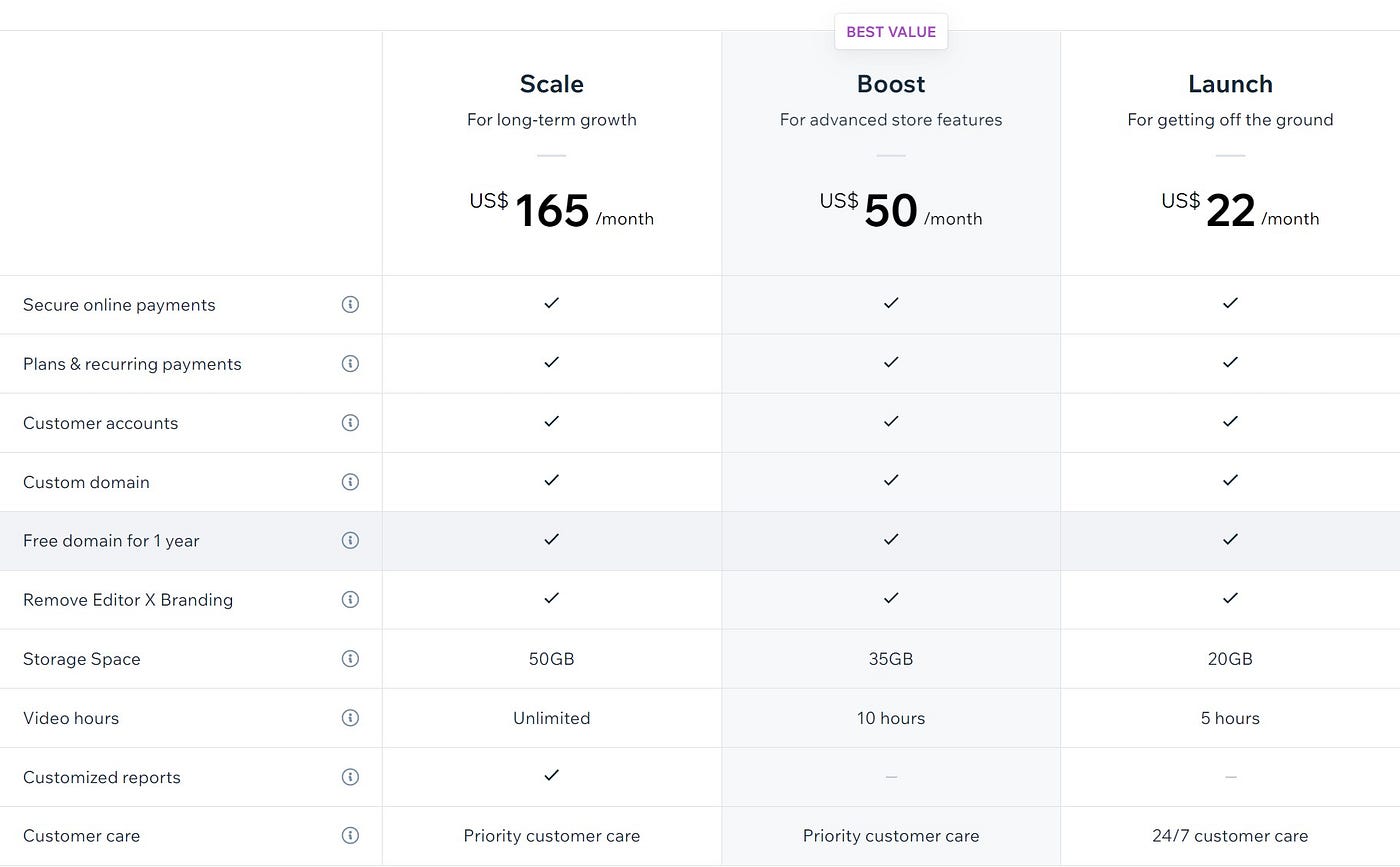Click the Custom domain info icon
1400x867 pixels.
tap(350, 482)
